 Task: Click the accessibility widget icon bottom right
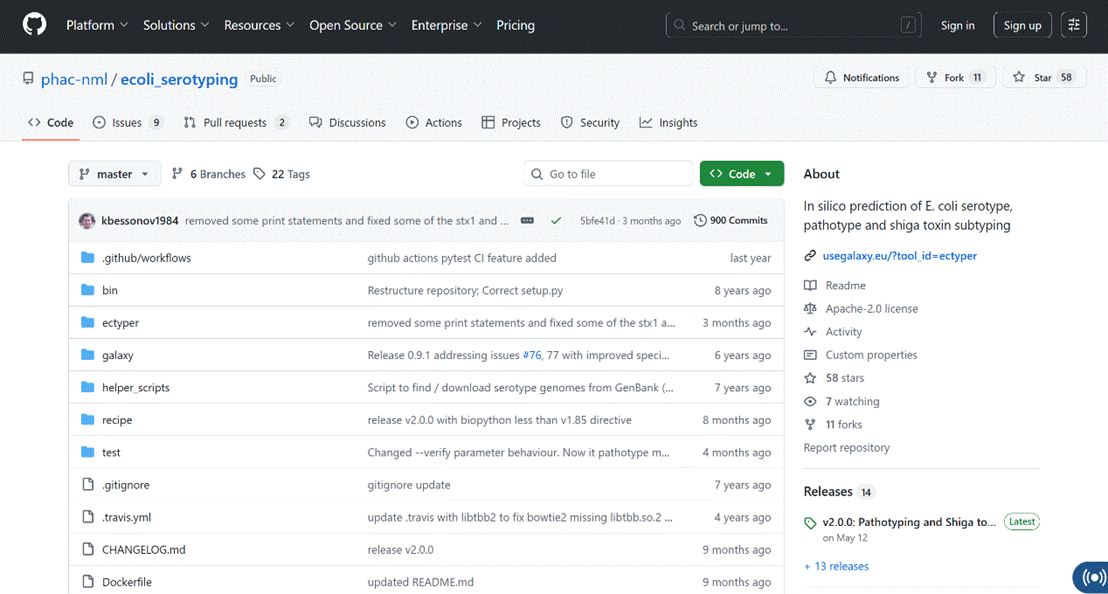pyautogui.click(x=1091, y=577)
